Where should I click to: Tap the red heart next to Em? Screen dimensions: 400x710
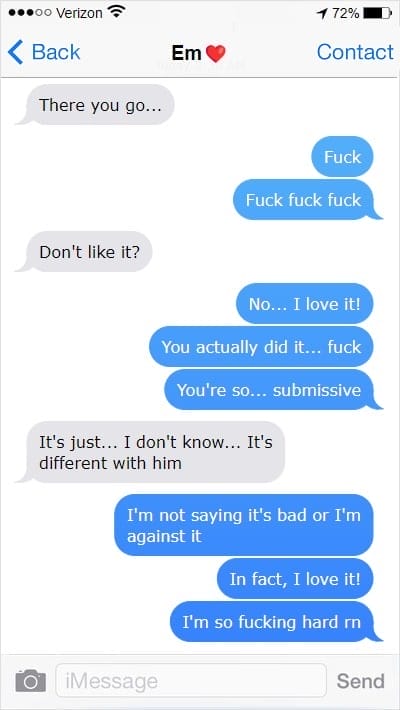(x=216, y=54)
